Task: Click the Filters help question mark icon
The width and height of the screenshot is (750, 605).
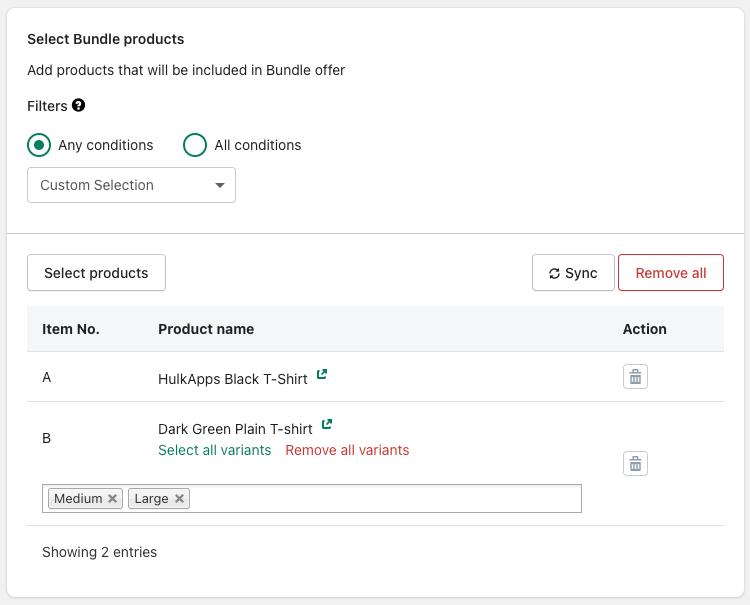Action: (x=79, y=105)
